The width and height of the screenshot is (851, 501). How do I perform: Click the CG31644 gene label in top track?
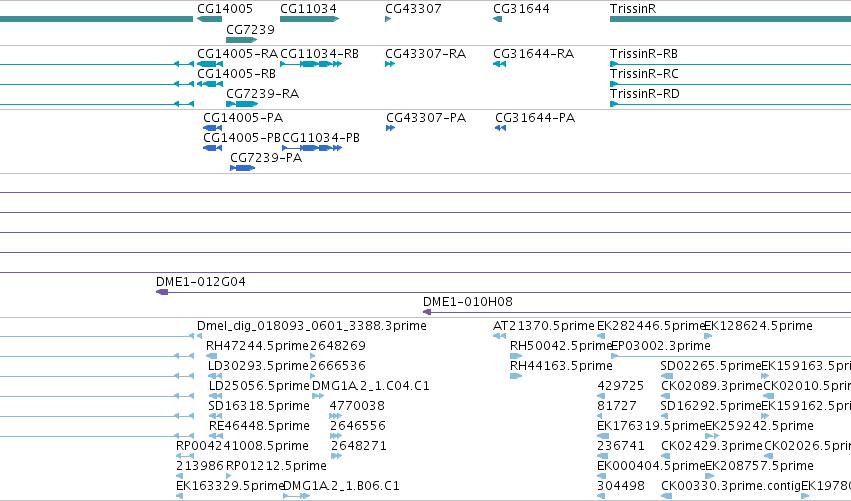click(x=521, y=9)
